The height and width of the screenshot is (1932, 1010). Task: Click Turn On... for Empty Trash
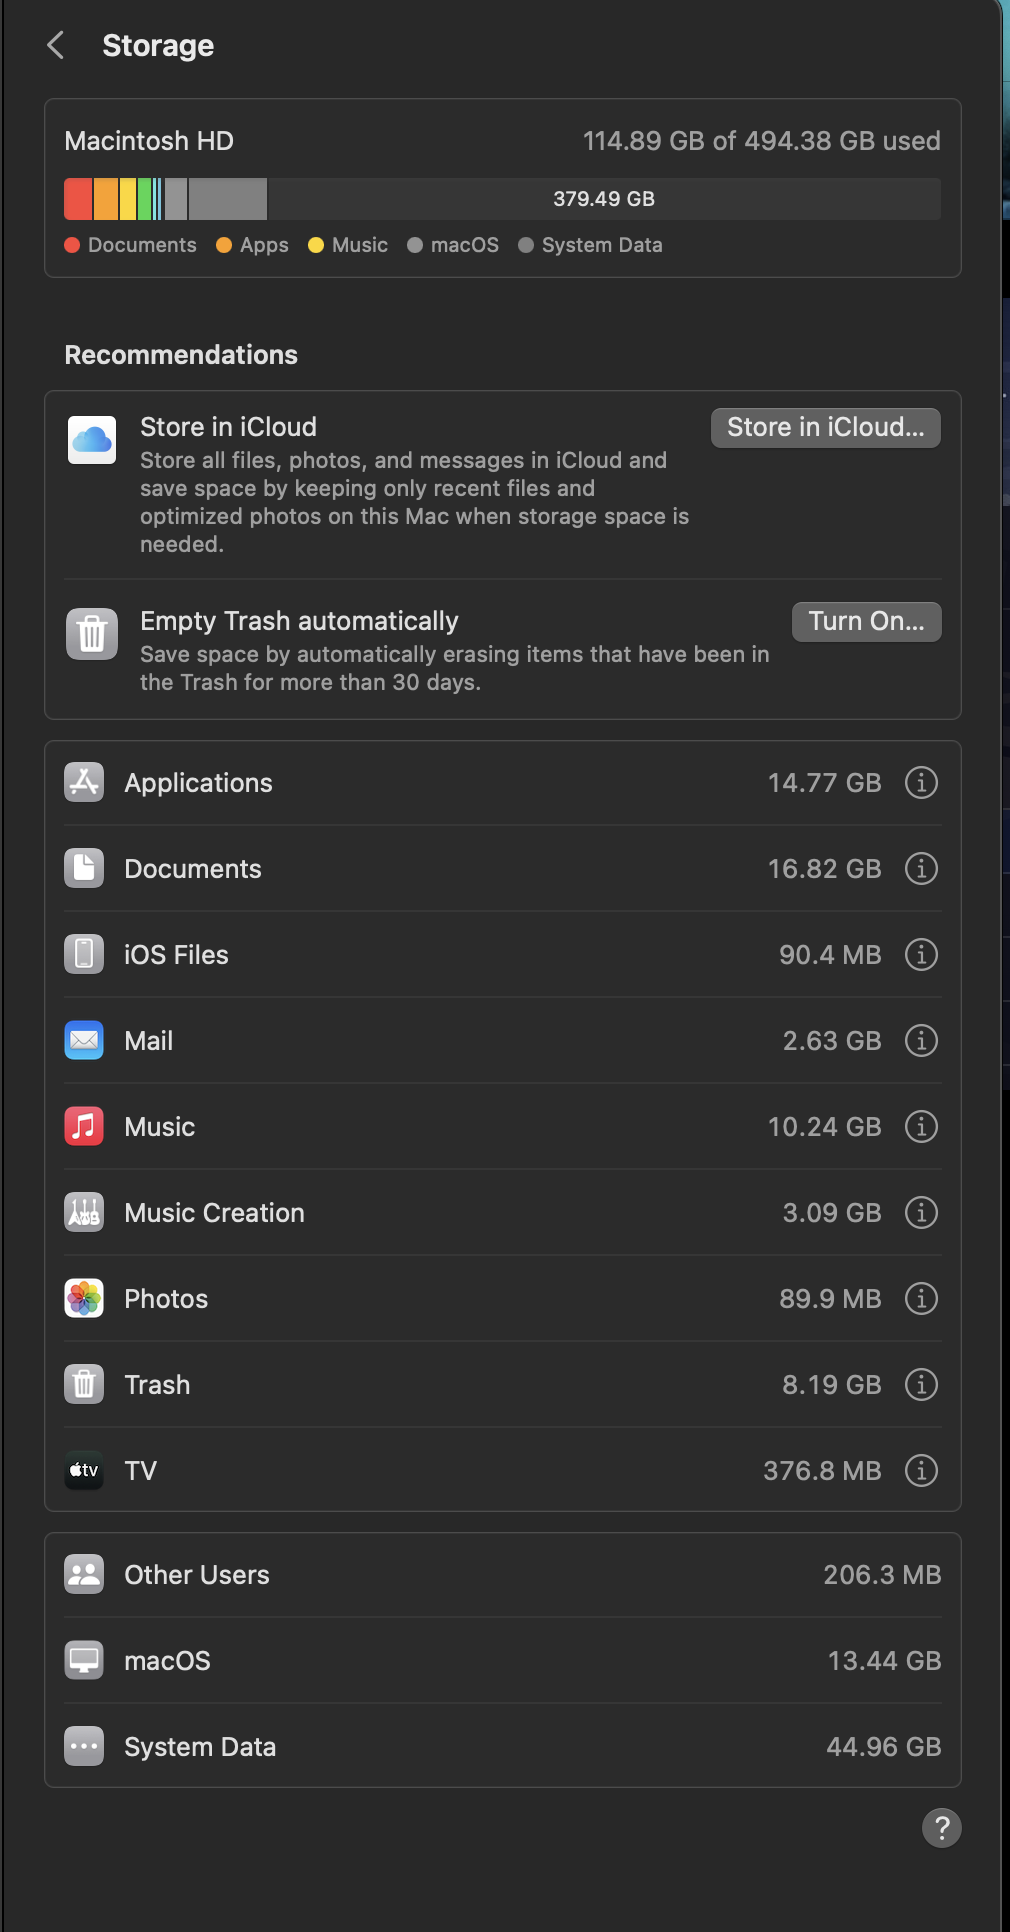click(x=866, y=621)
